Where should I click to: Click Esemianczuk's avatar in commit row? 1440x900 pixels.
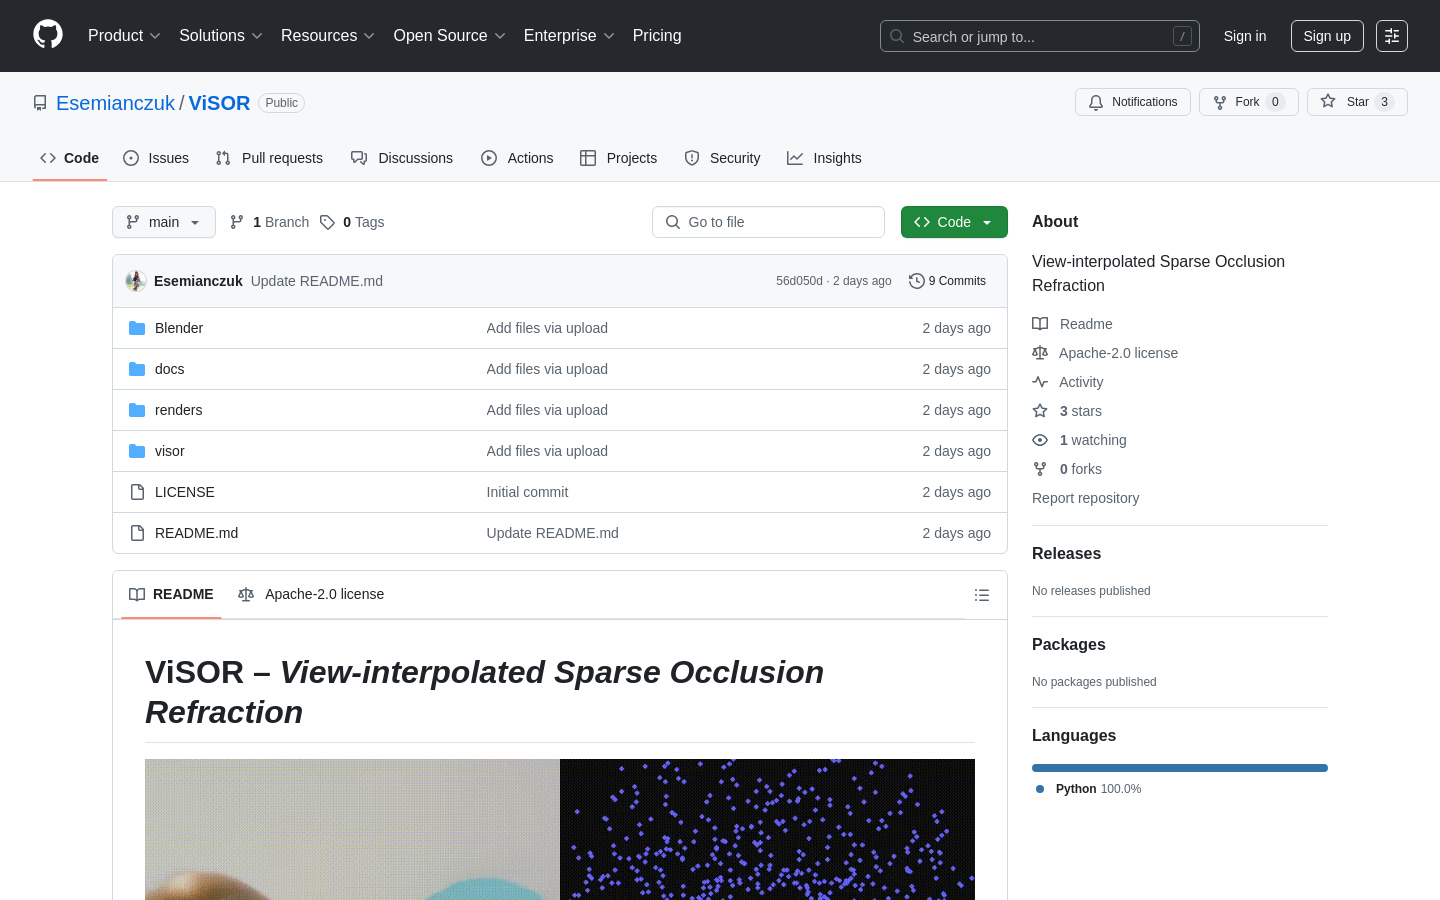coord(136,281)
